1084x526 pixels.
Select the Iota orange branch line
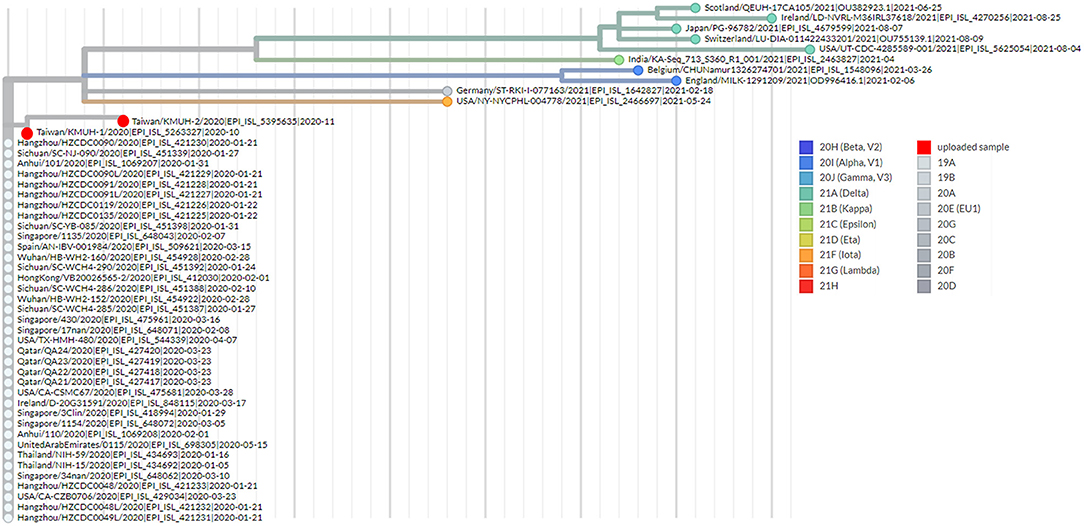click(x=263, y=102)
